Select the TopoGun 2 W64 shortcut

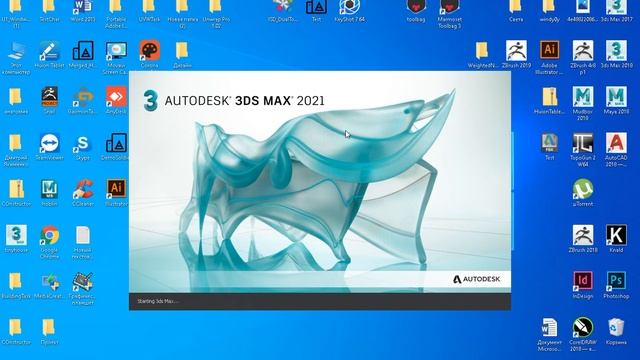[583, 149]
